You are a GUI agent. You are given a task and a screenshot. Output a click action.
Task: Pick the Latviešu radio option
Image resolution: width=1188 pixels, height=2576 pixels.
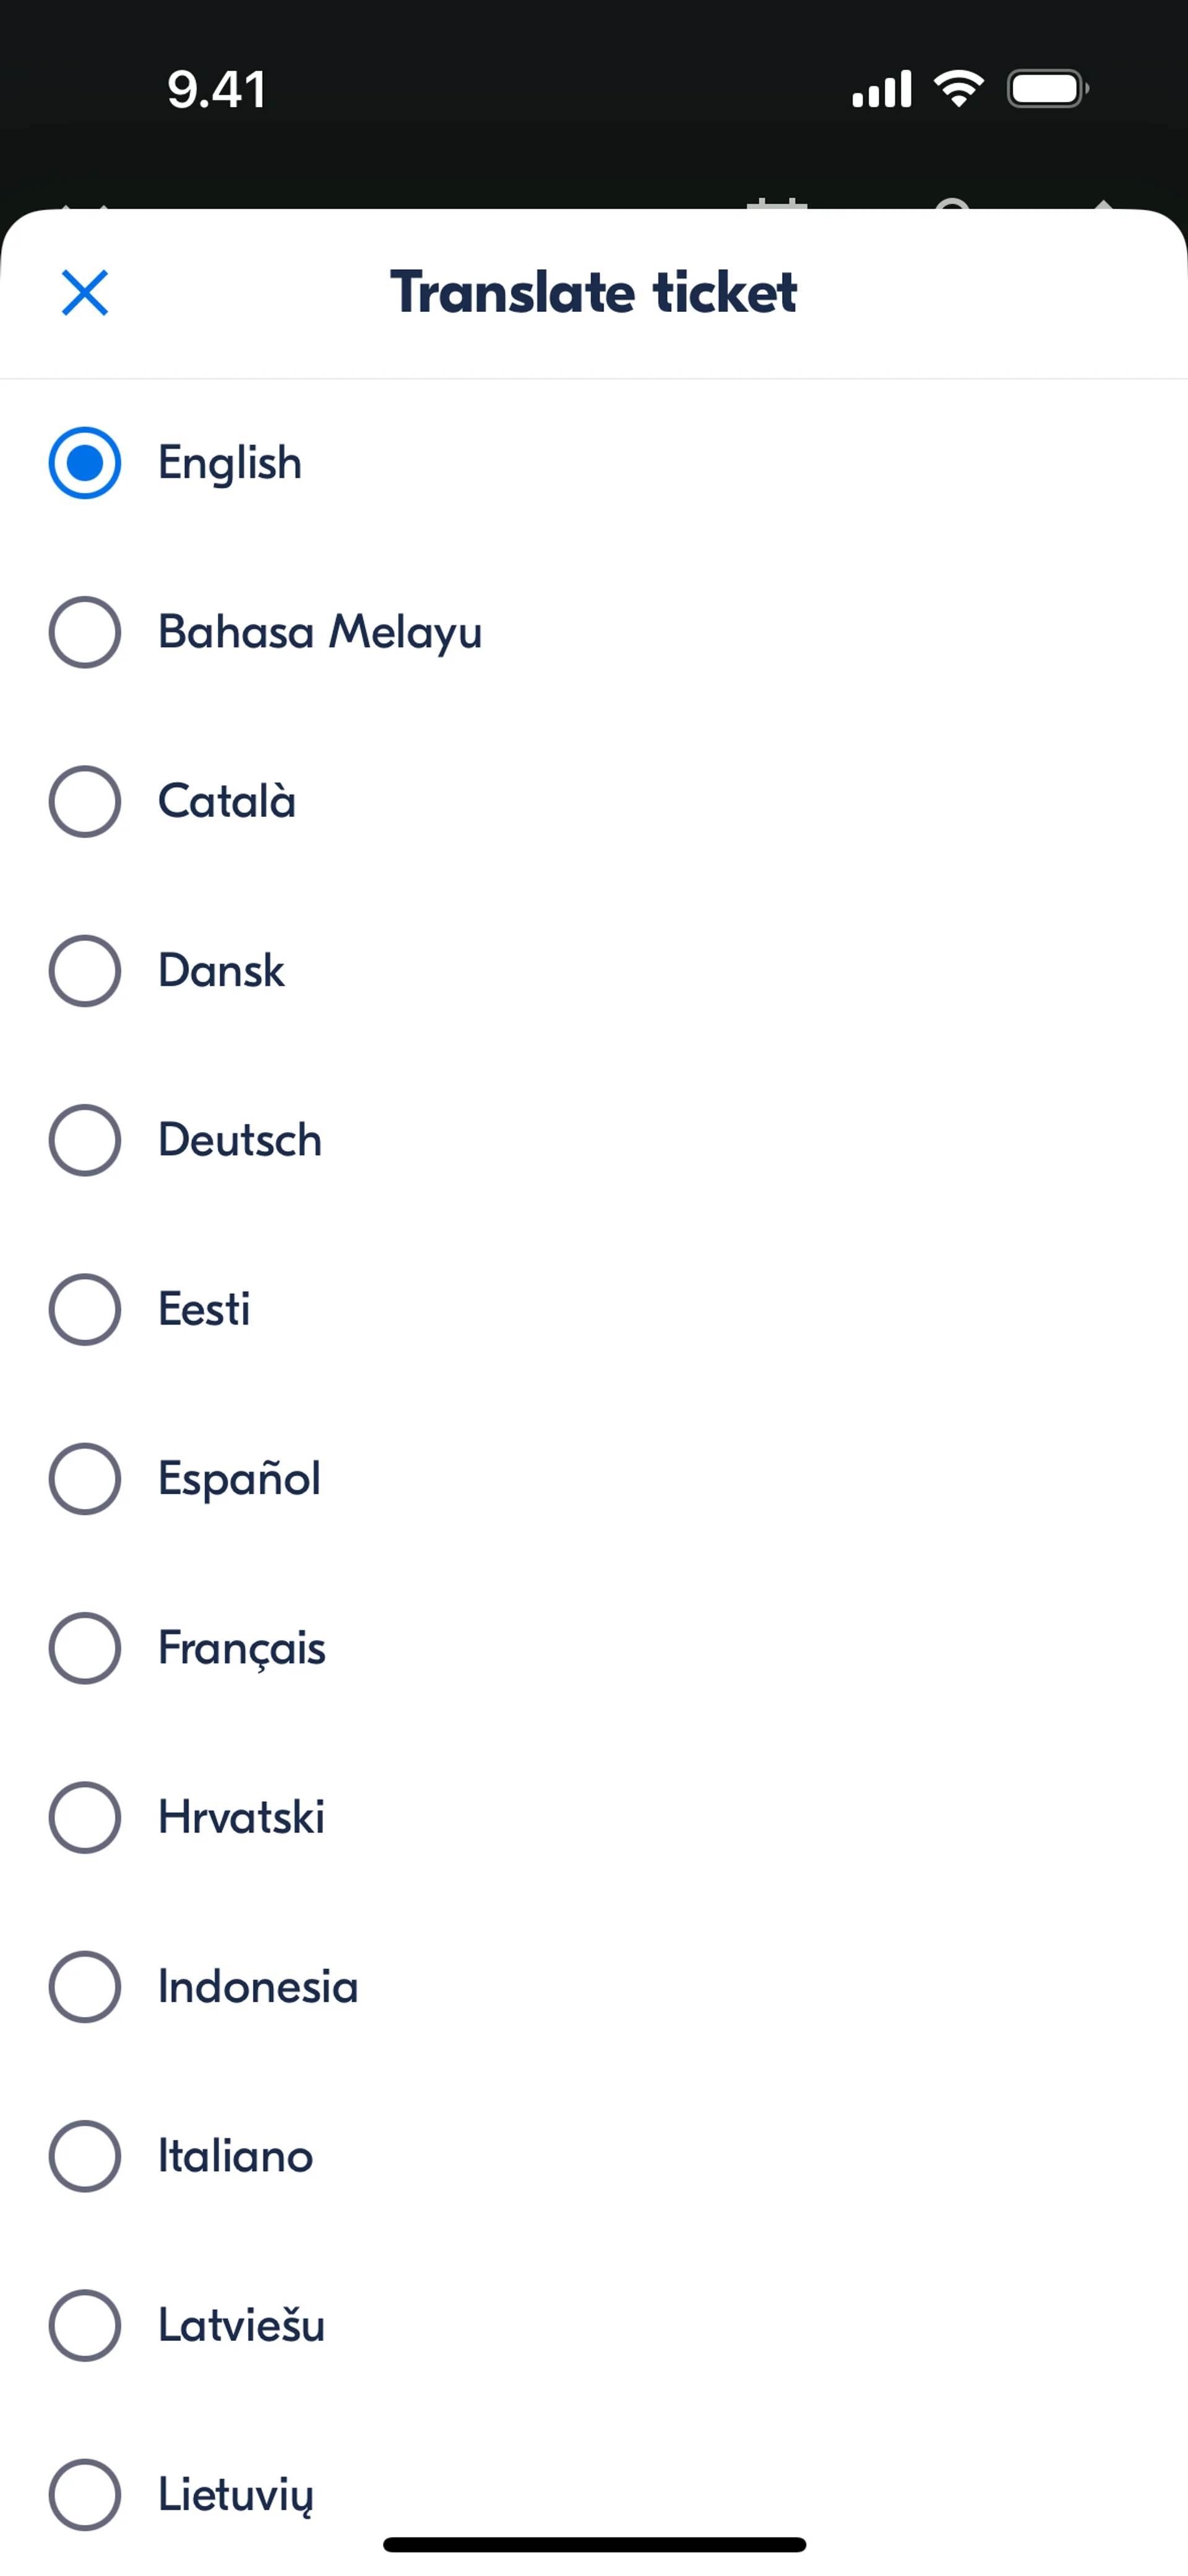click(x=85, y=2325)
